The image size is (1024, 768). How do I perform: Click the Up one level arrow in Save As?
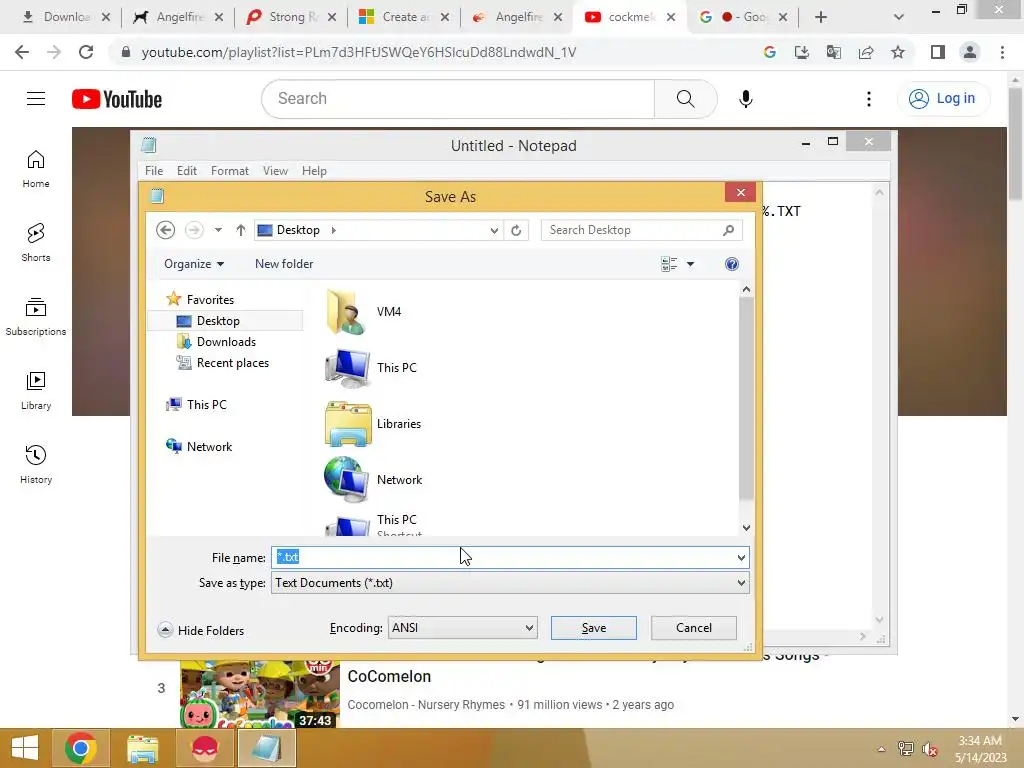(240, 230)
